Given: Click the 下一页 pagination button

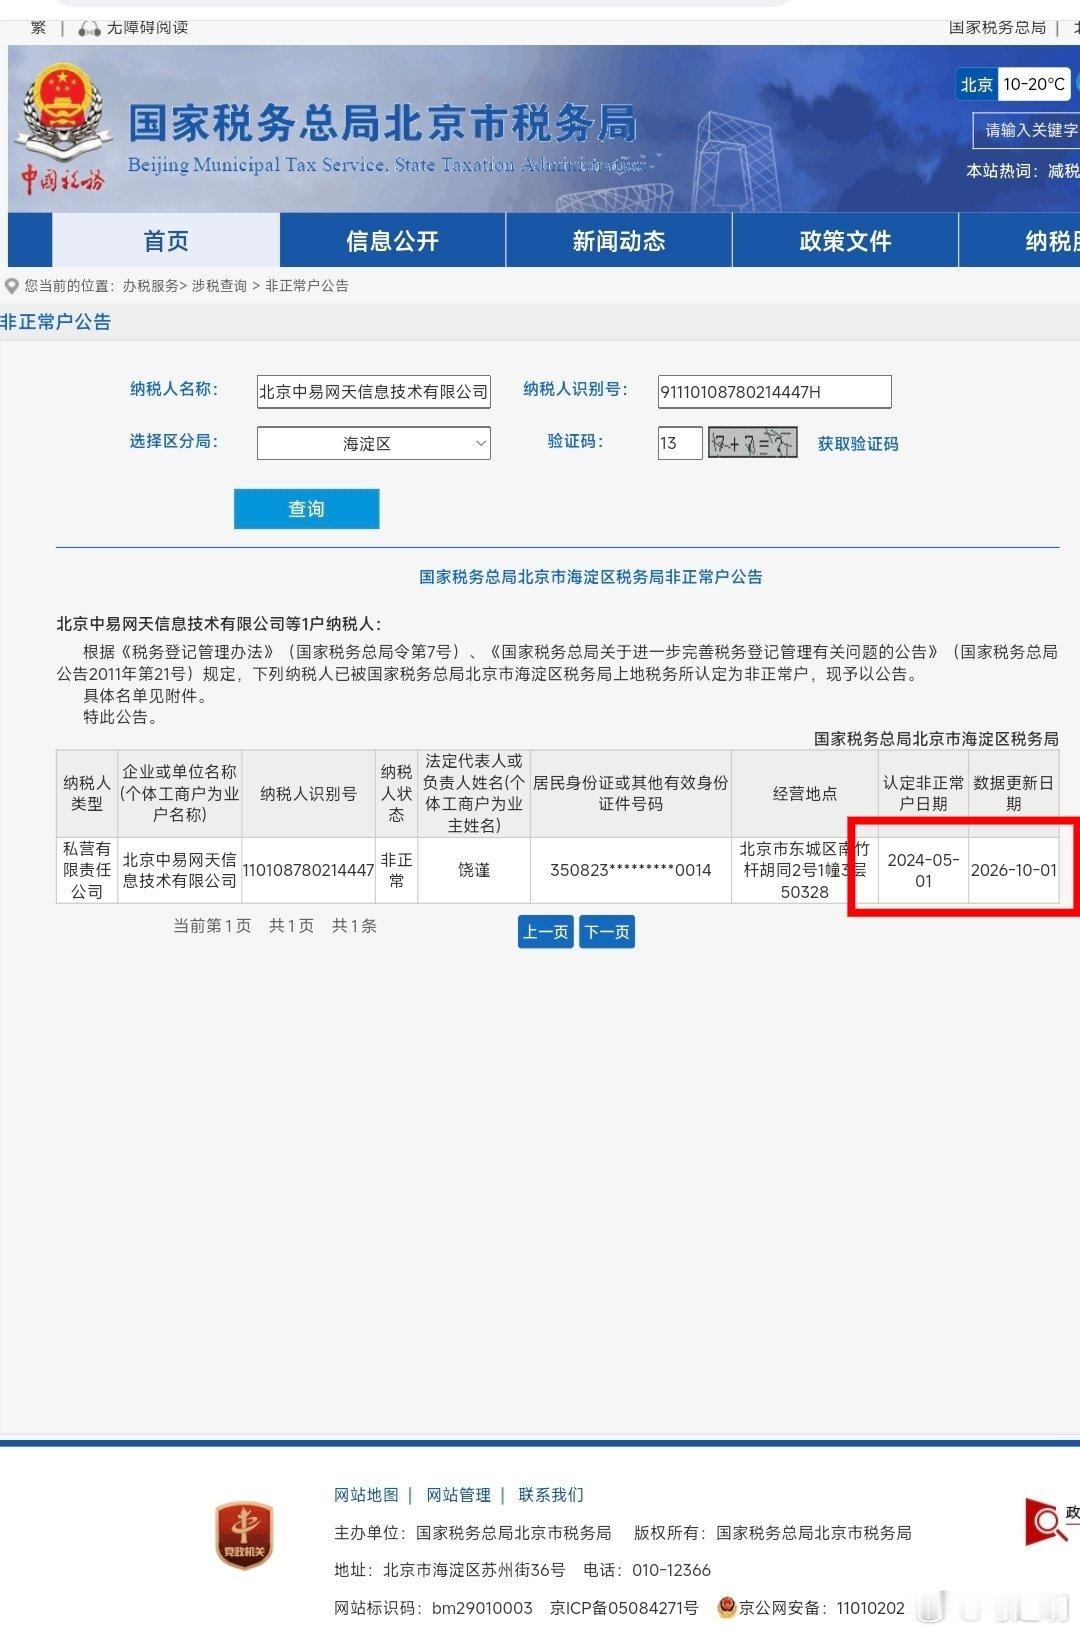Looking at the screenshot, I should pos(607,932).
